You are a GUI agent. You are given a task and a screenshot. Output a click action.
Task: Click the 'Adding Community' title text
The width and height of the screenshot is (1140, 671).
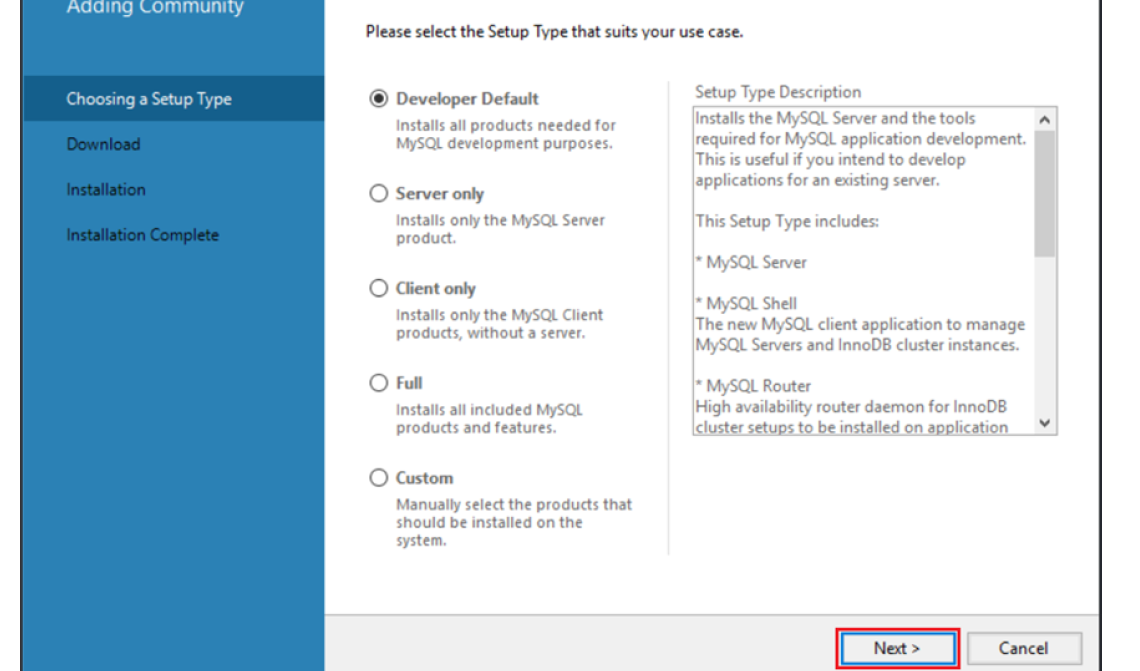pos(155,7)
